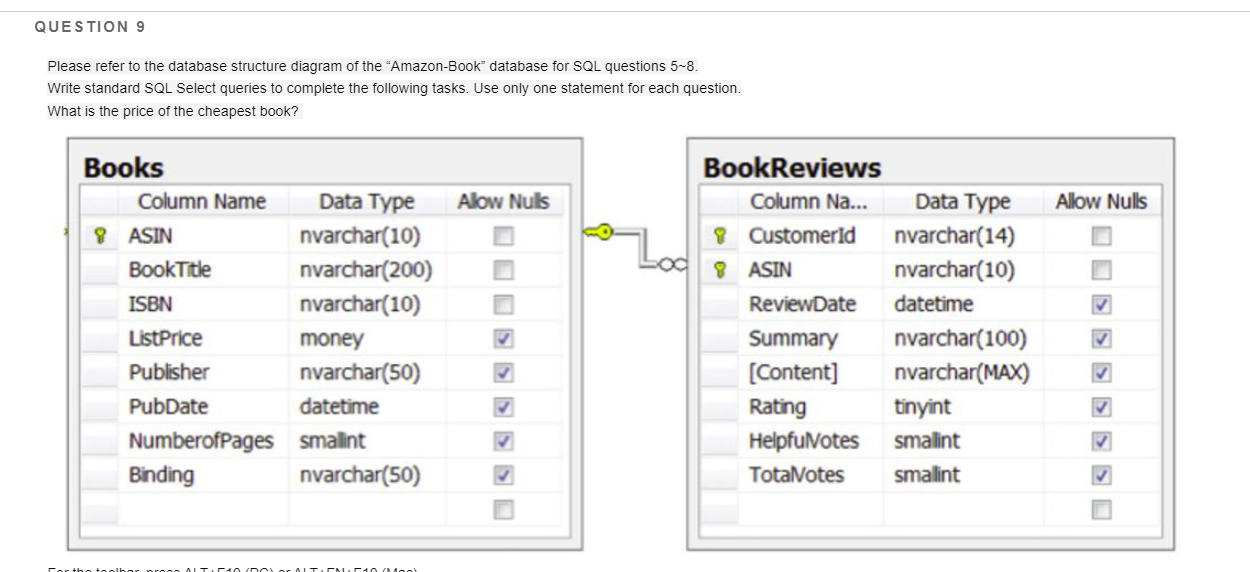The height and width of the screenshot is (572, 1250).
Task: Select the HelpfulVotes column name
Action: 804,441
